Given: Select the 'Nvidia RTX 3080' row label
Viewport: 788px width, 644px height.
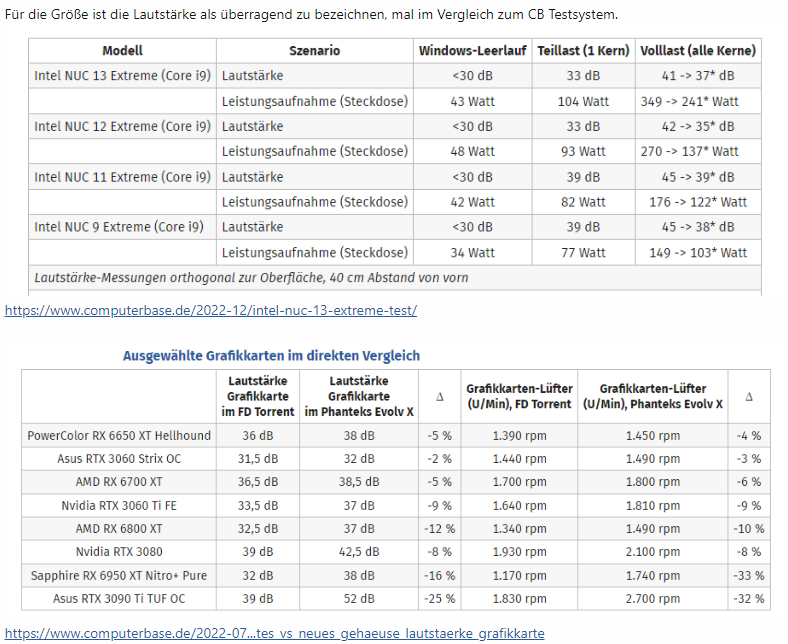Looking at the screenshot, I should pos(119,552).
